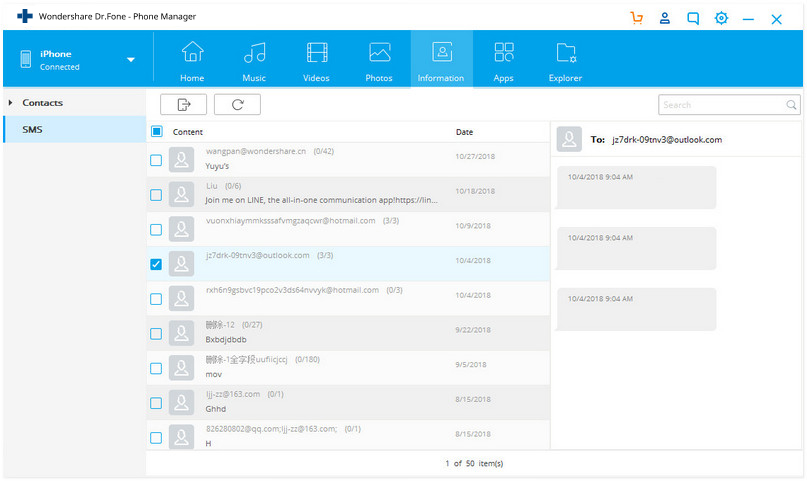Click avatar of selected jz7drk outlook row
This screenshot has width=807, height=481.
pyautogui.click(x=181, y=264)
